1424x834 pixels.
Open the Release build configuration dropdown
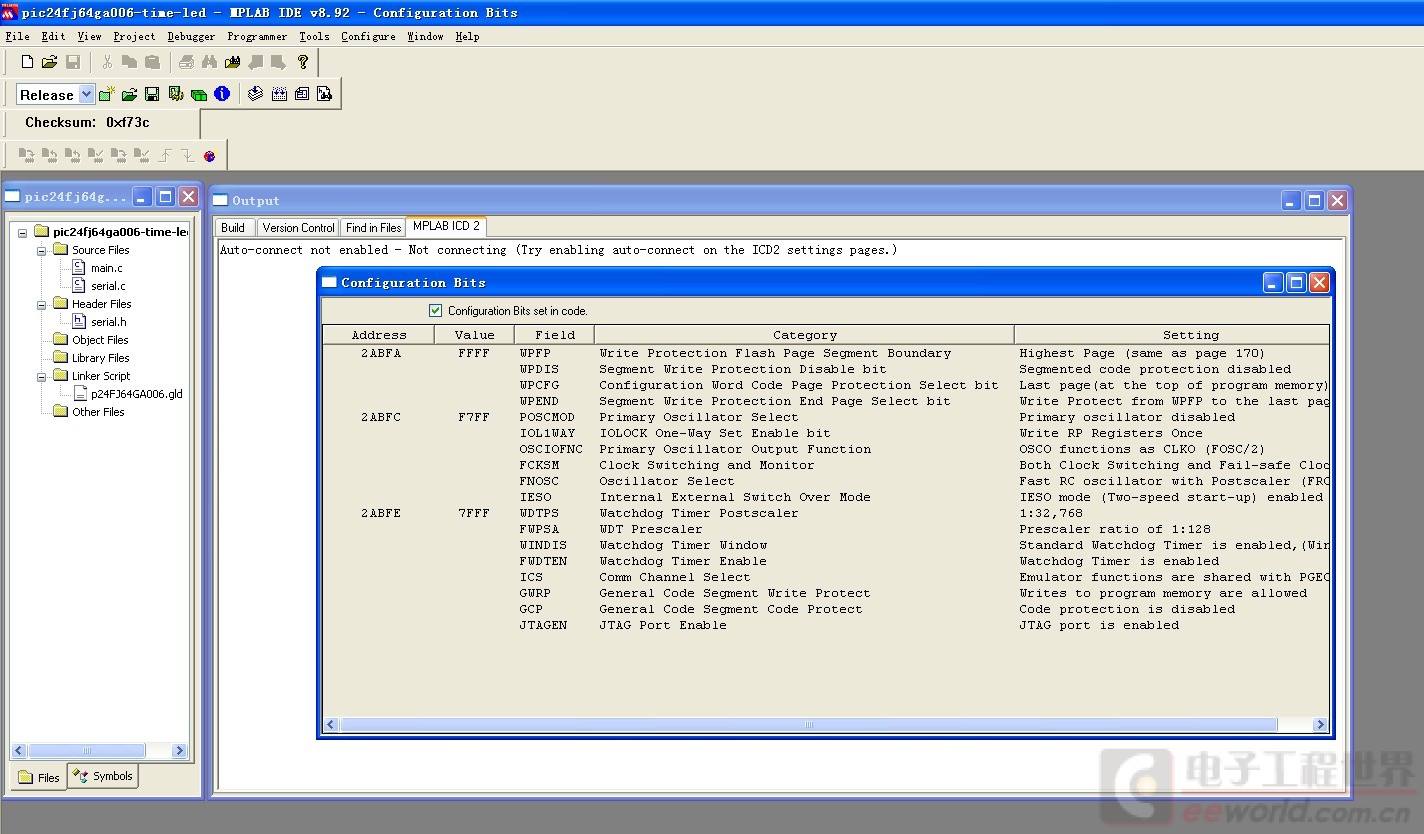pos(86,94)
